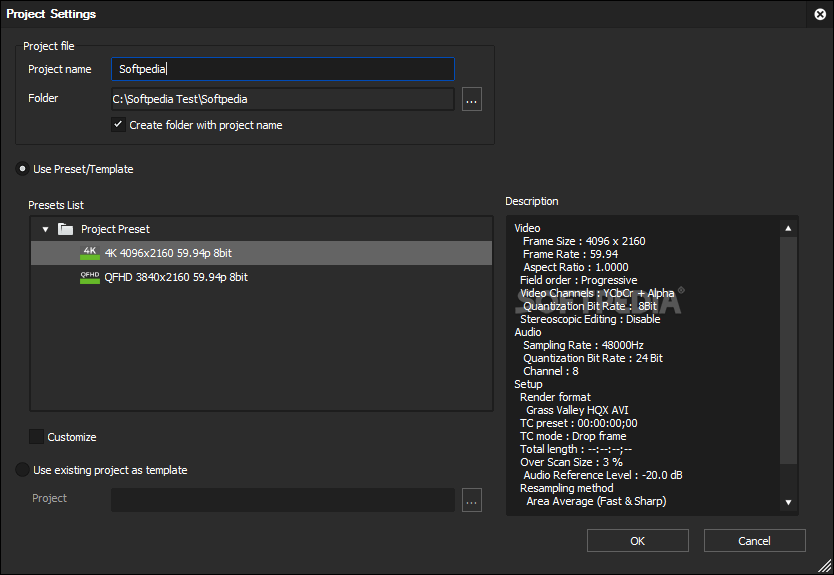The height and width of the screenshot is (575, 834).
Task: Click the 4K preset icon
Action: tap(90, 253)
